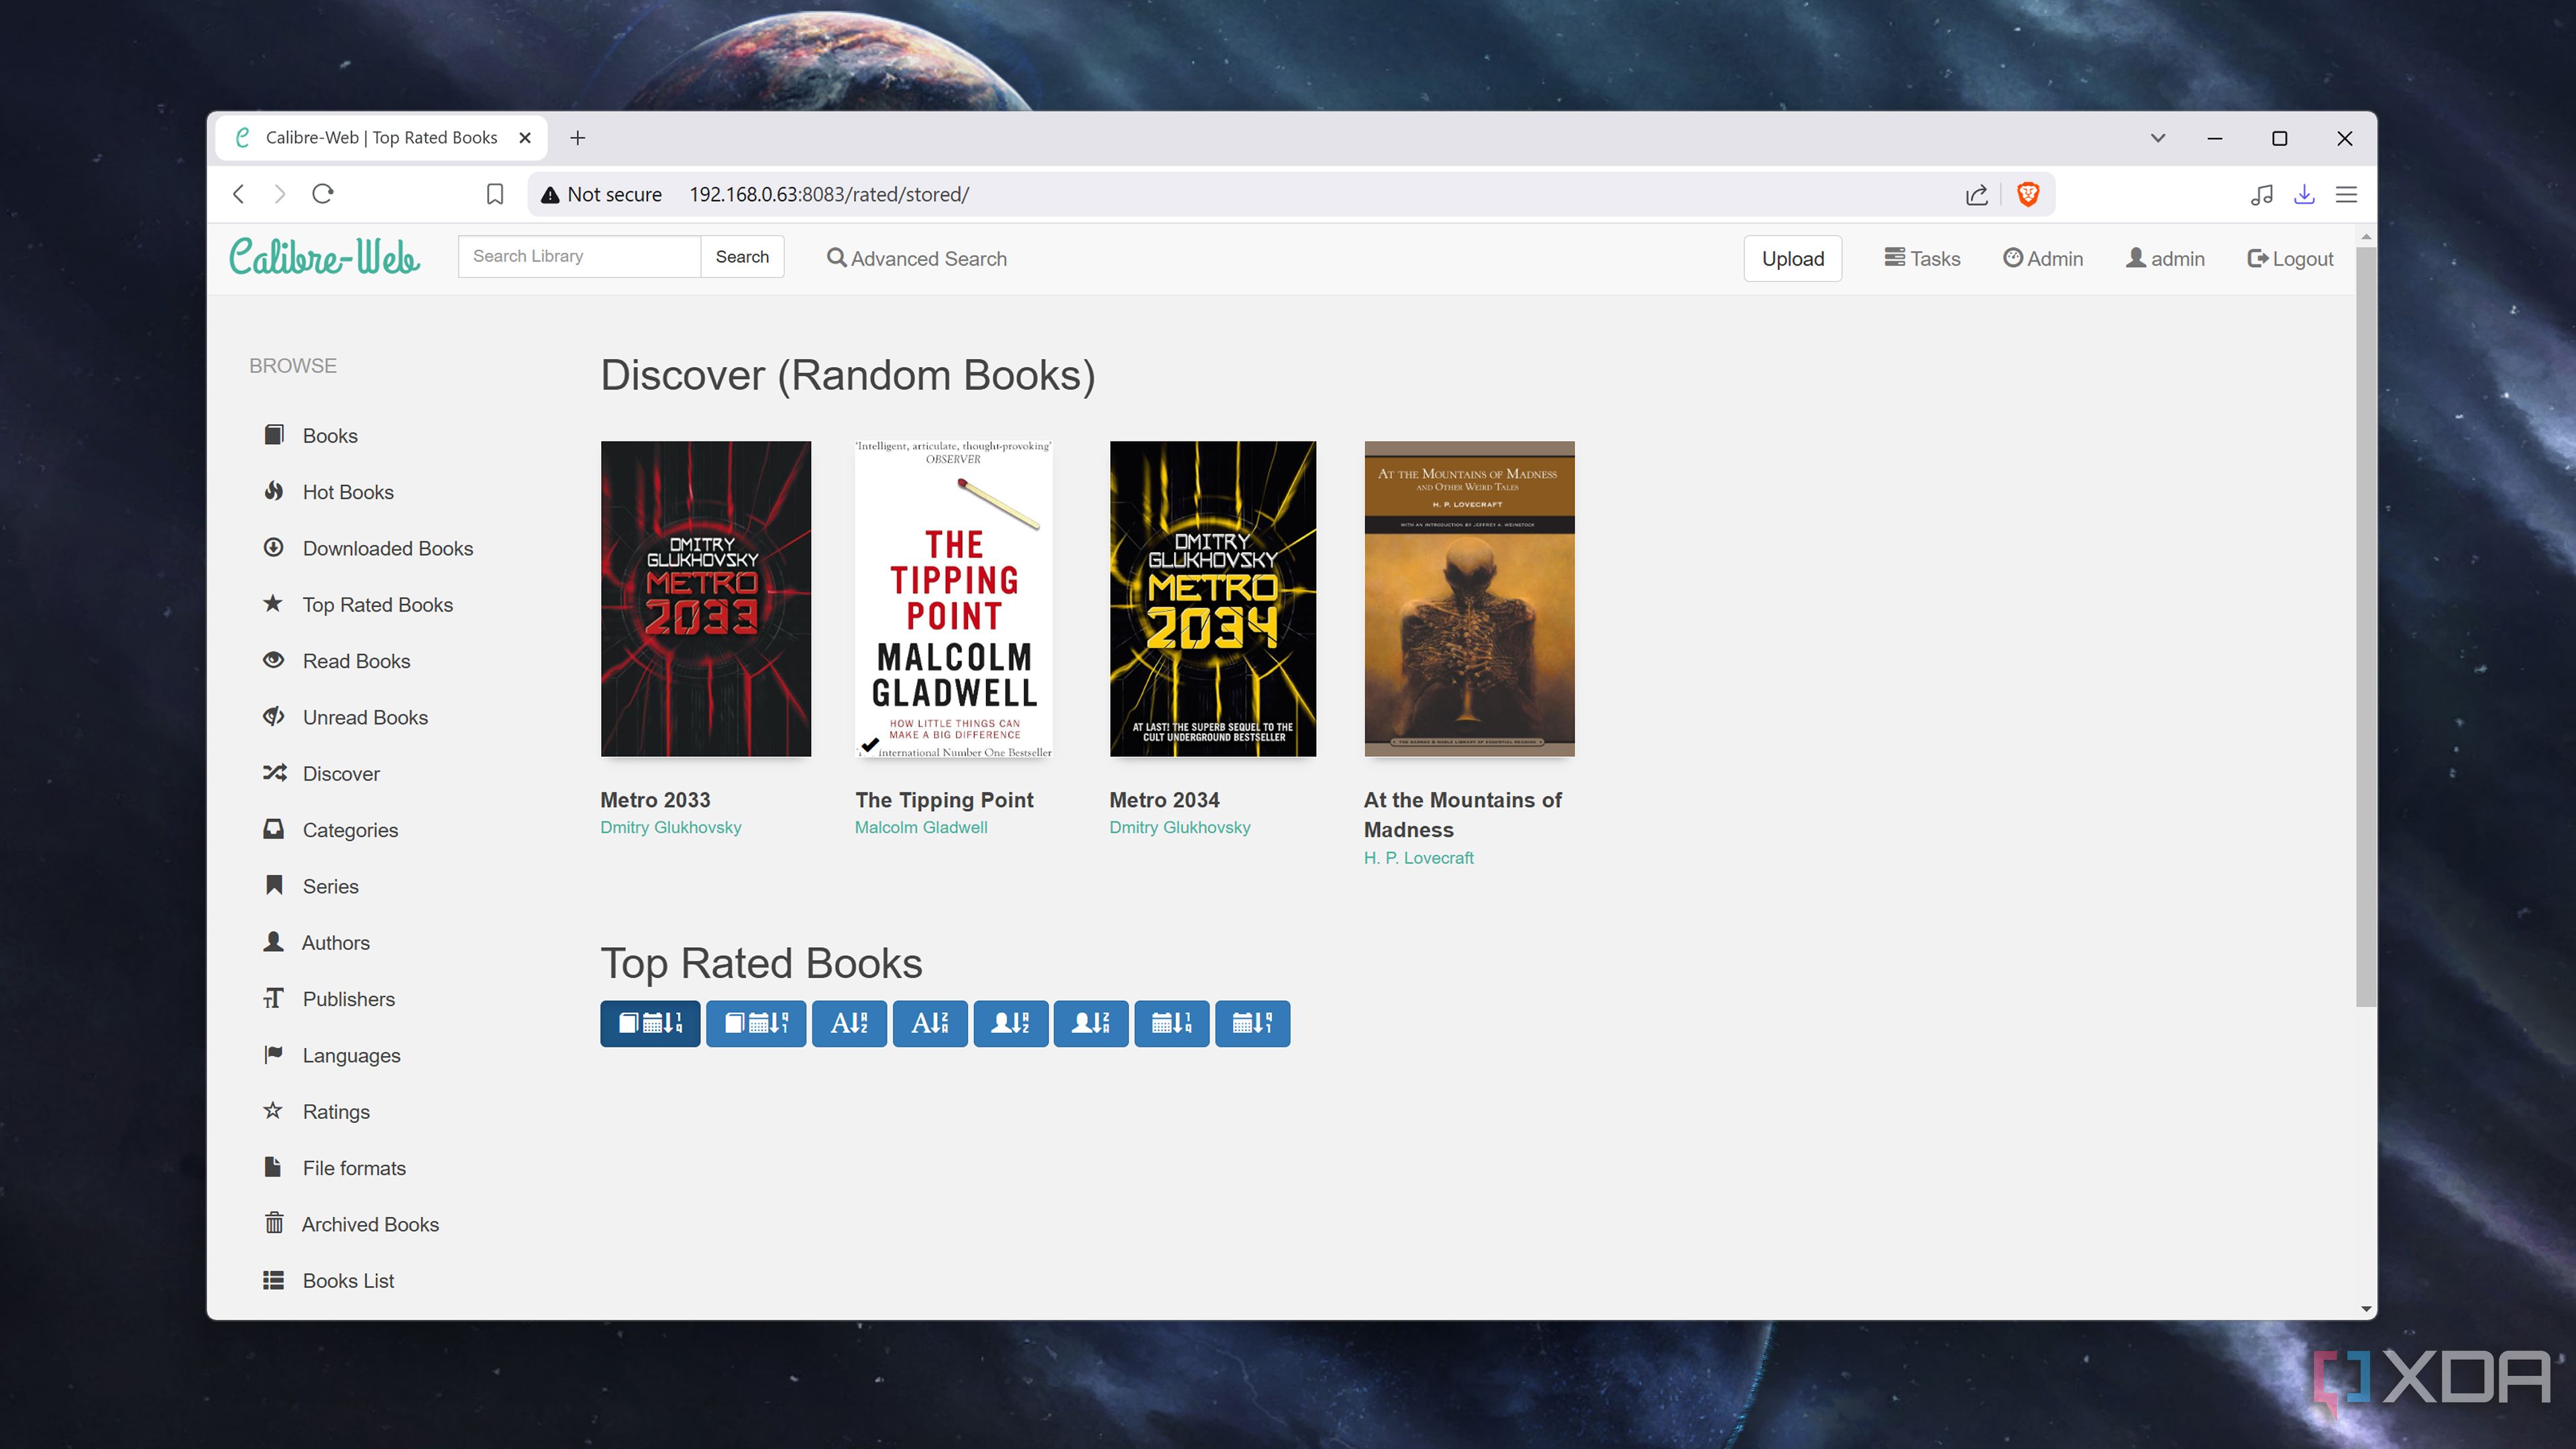Click the Metro 2033 title text
Viewport: 2576px width, 1449px height.
click(655, 800)
